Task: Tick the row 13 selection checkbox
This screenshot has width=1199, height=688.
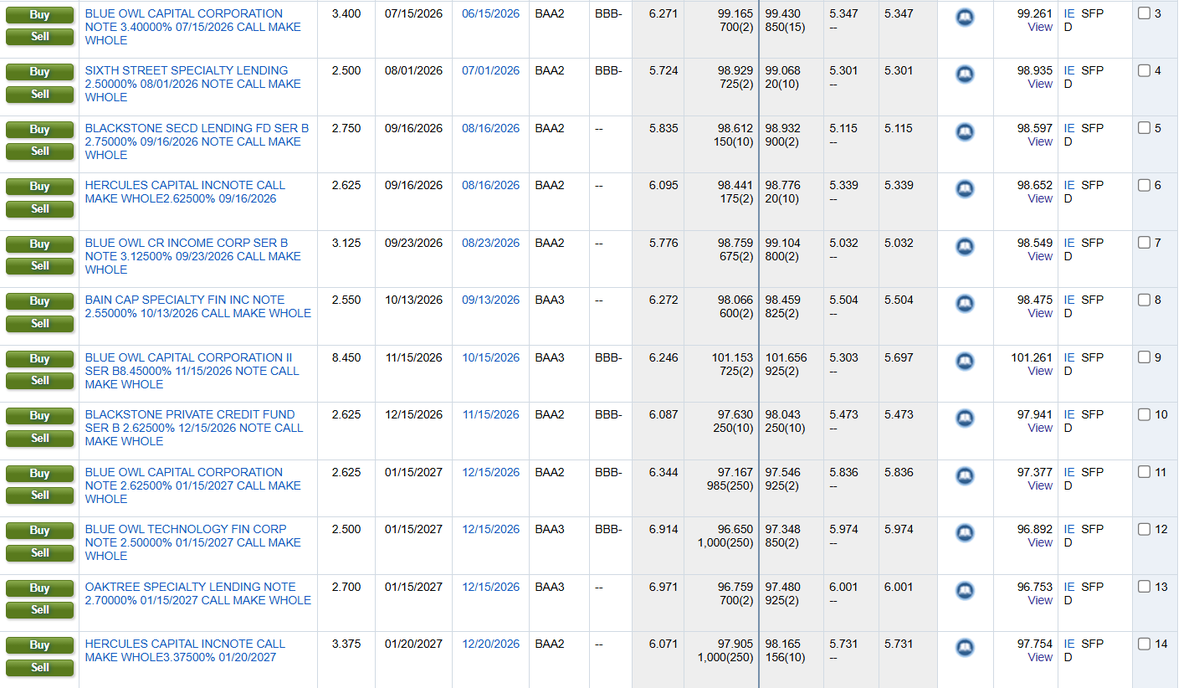Action: [1144, 586]
